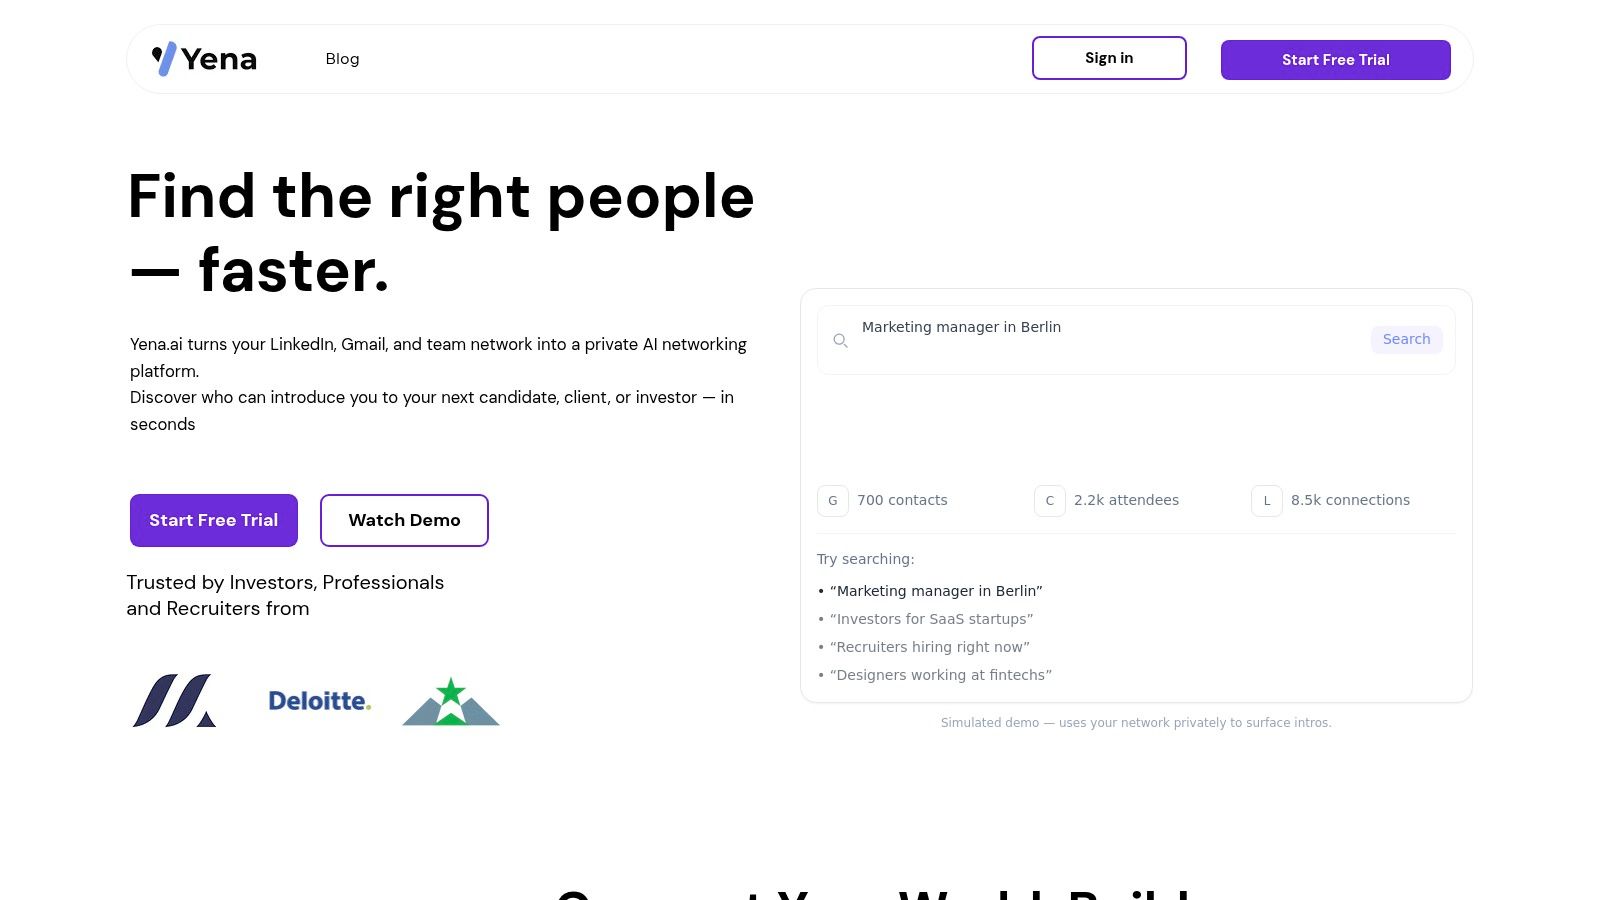Click the dark blue slanted stripes logo

(x=174, y=701)
